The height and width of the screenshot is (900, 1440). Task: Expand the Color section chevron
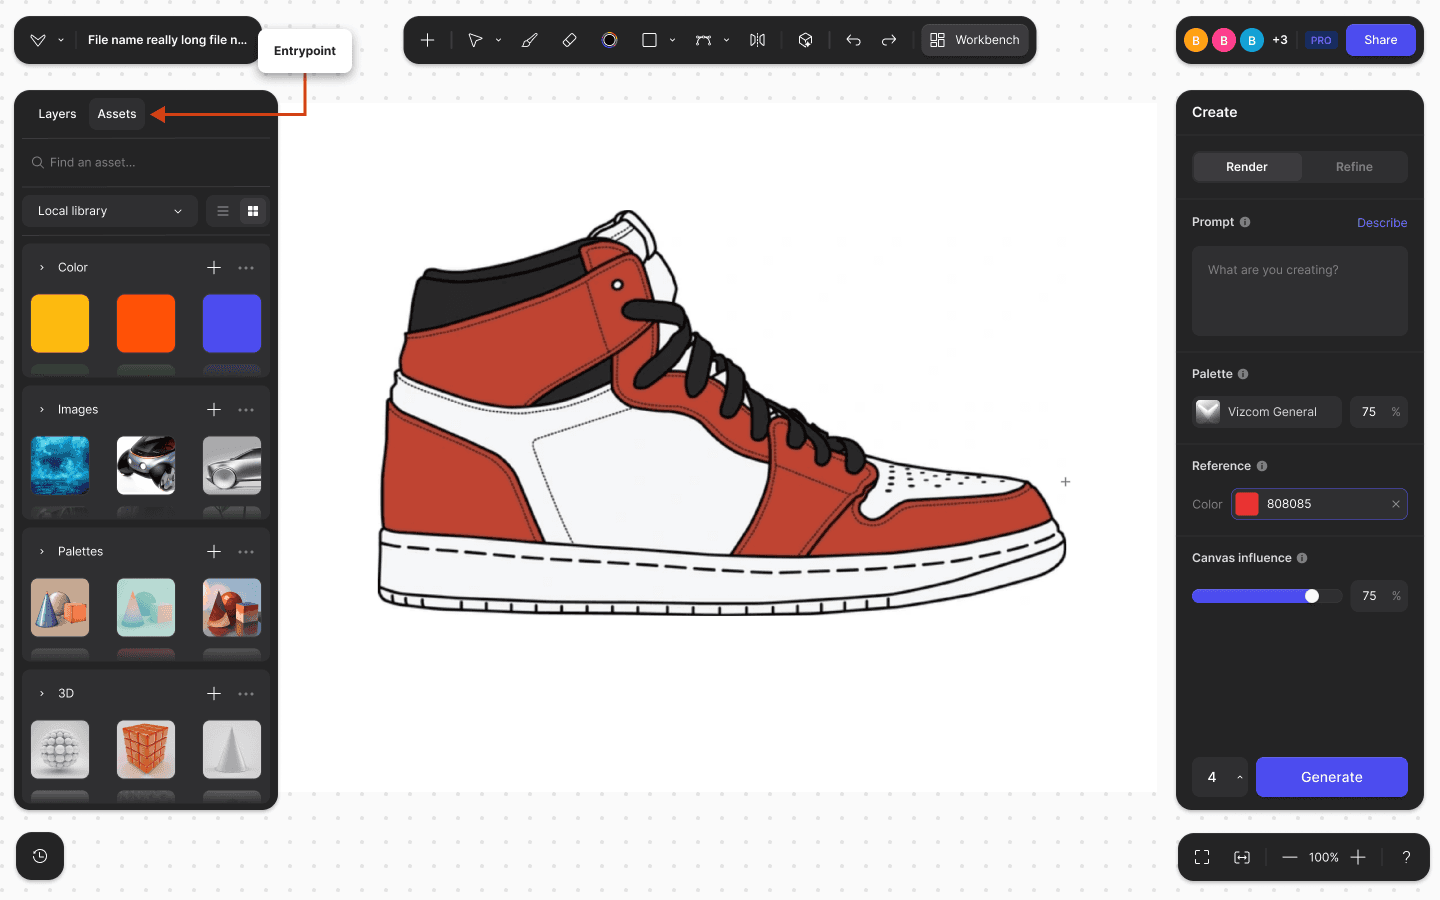click(42, 268)
